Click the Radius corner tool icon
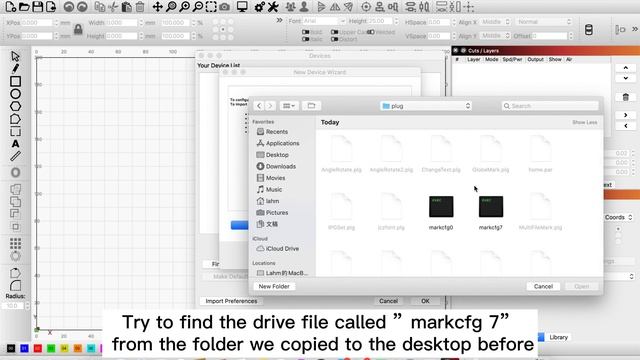 pos(16,285)
